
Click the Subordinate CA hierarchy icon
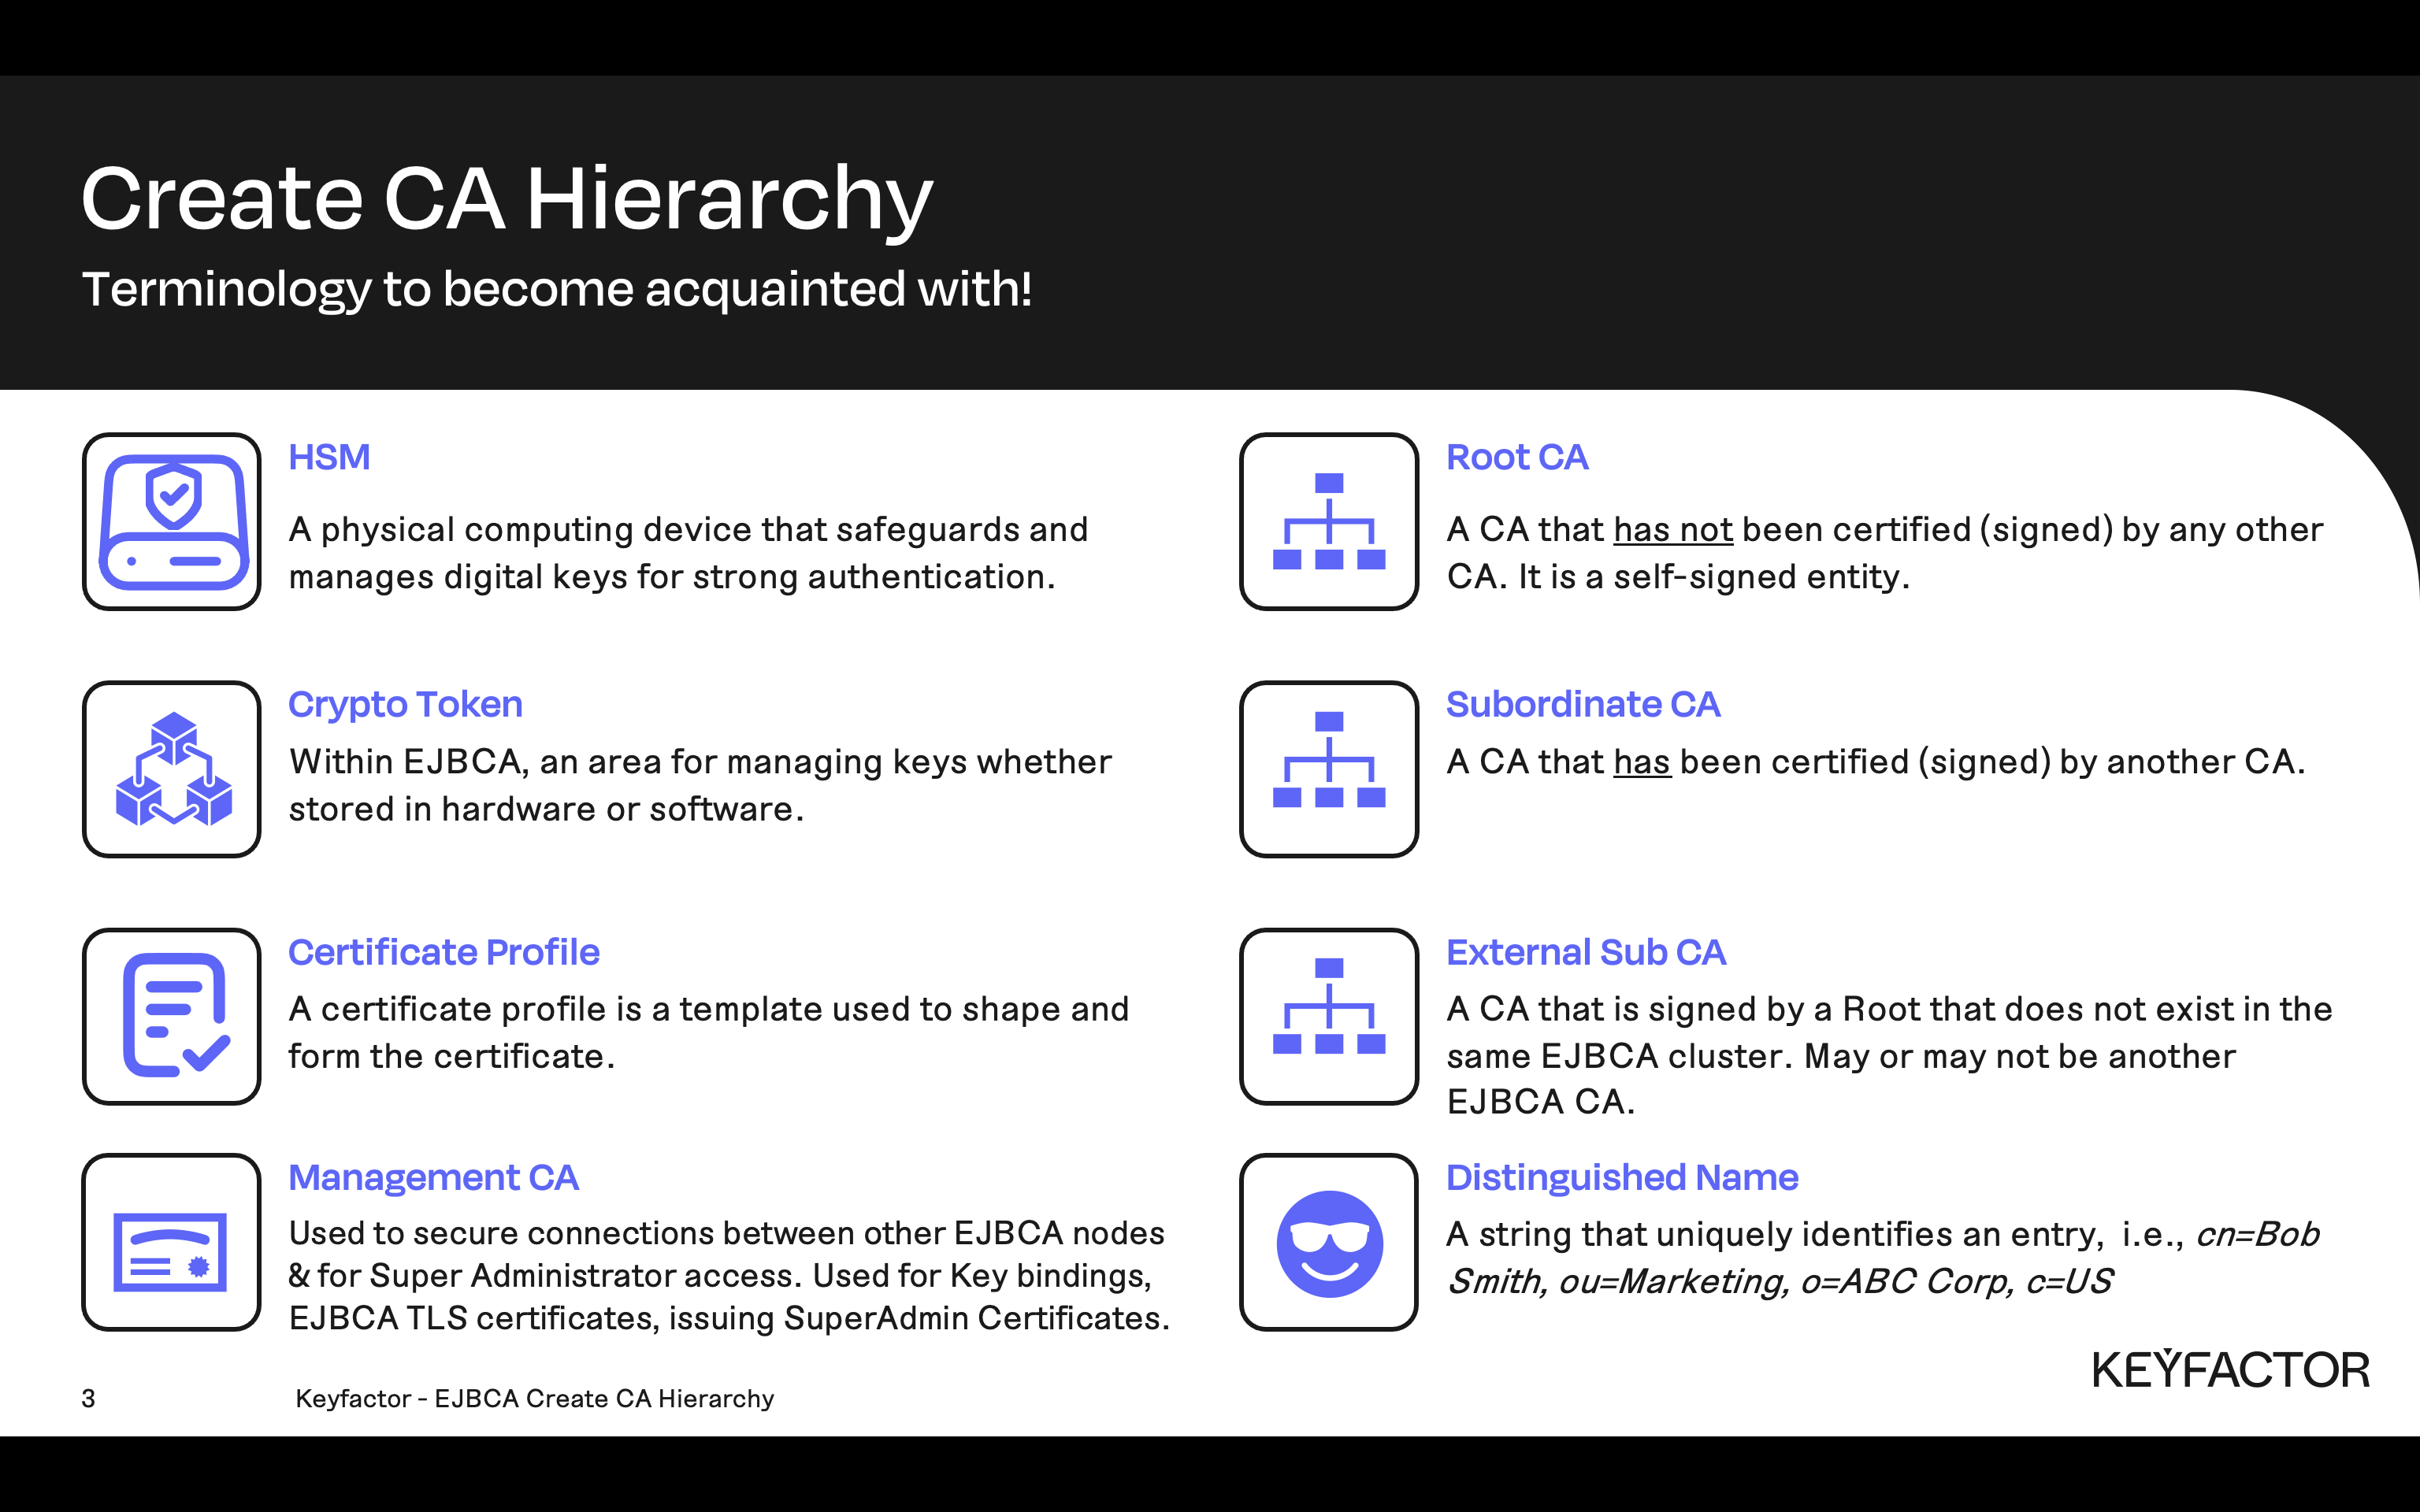(1329, 769)
